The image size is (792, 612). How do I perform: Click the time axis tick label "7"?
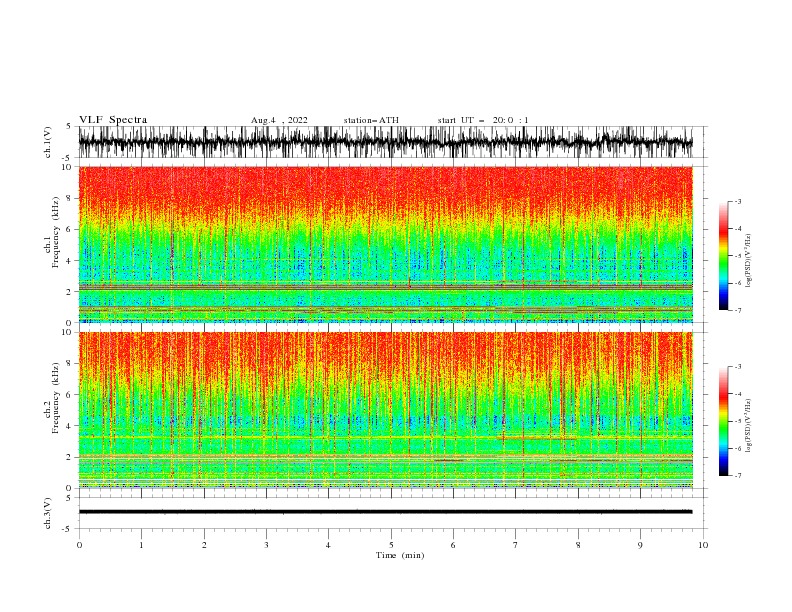(x=516, y=545)
